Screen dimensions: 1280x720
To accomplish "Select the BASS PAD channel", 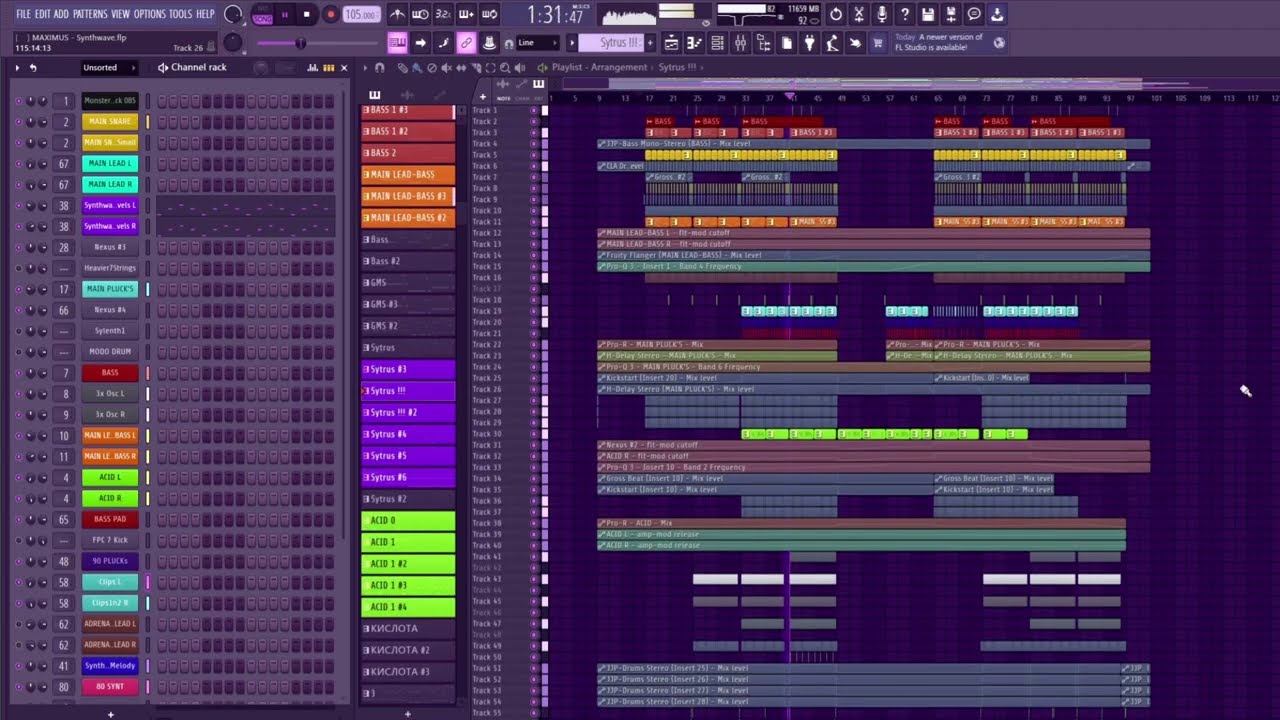I will tap(110, 519).
